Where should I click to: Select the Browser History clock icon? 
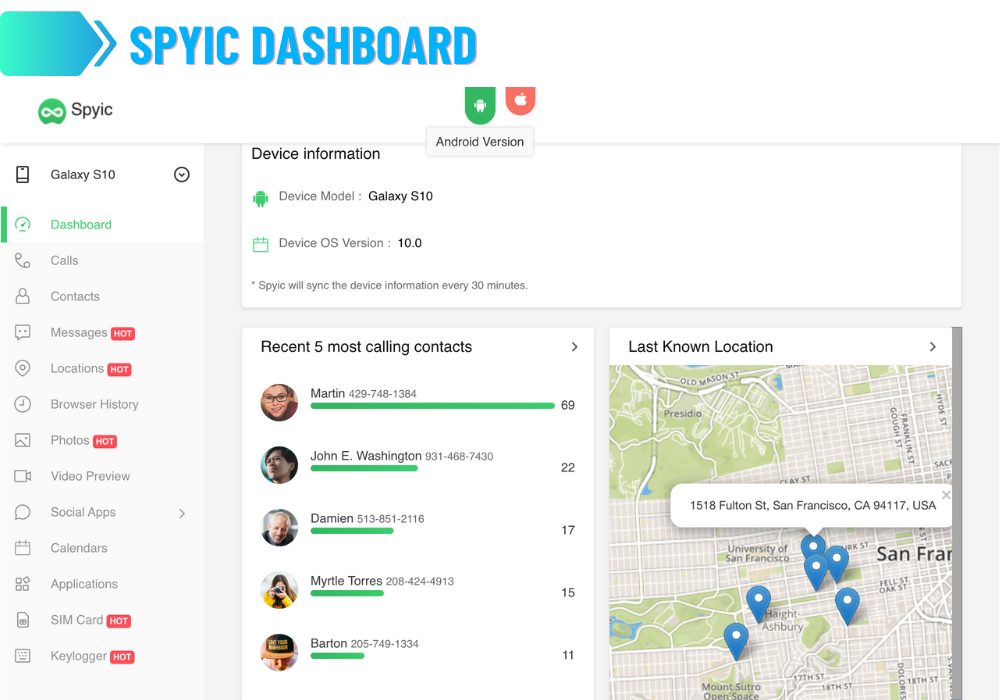22,404
